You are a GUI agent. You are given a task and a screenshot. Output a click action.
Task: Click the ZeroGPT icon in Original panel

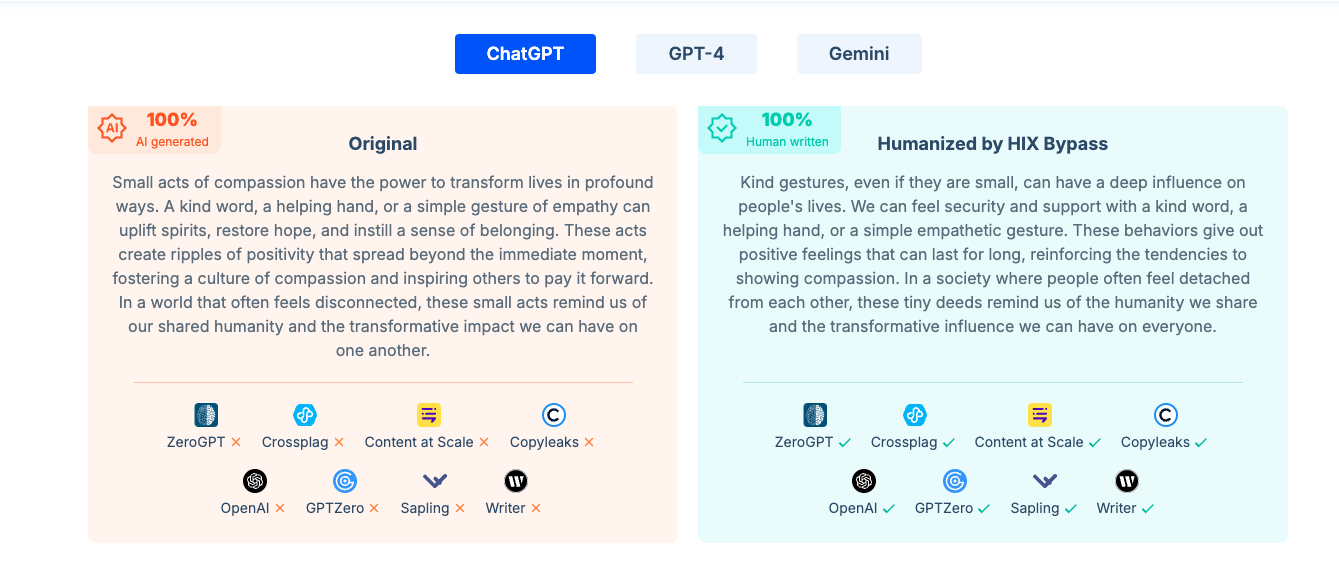pyautogui.click(x=206, y=415)
